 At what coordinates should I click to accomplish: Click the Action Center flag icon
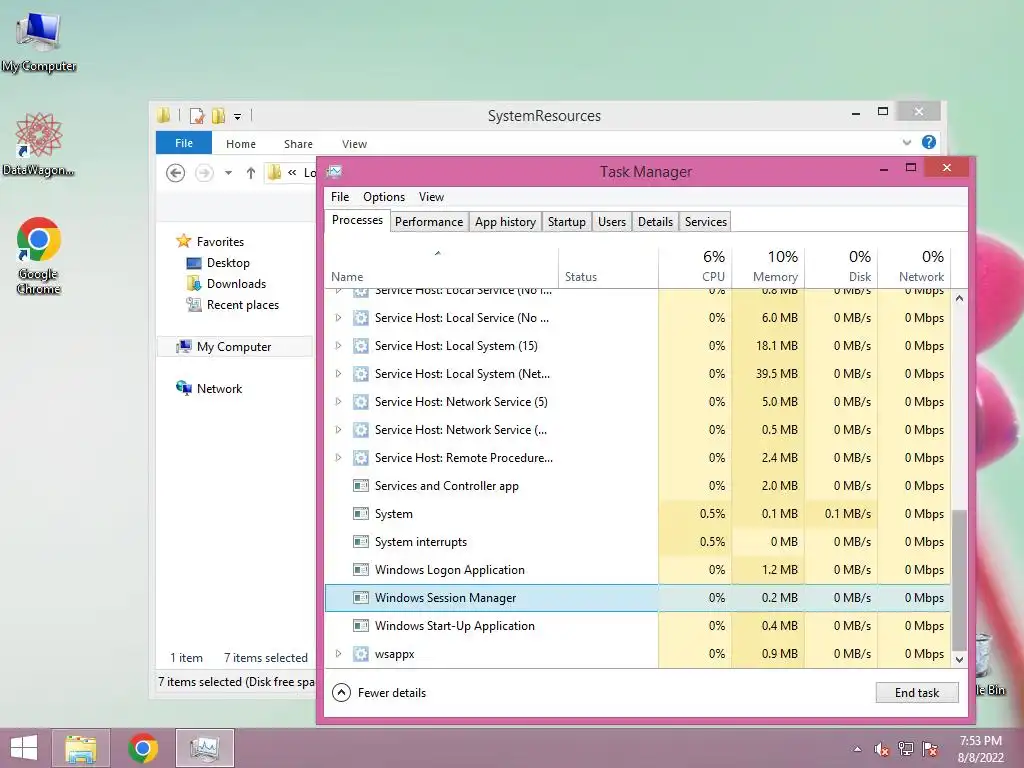(x=930, y=749)
